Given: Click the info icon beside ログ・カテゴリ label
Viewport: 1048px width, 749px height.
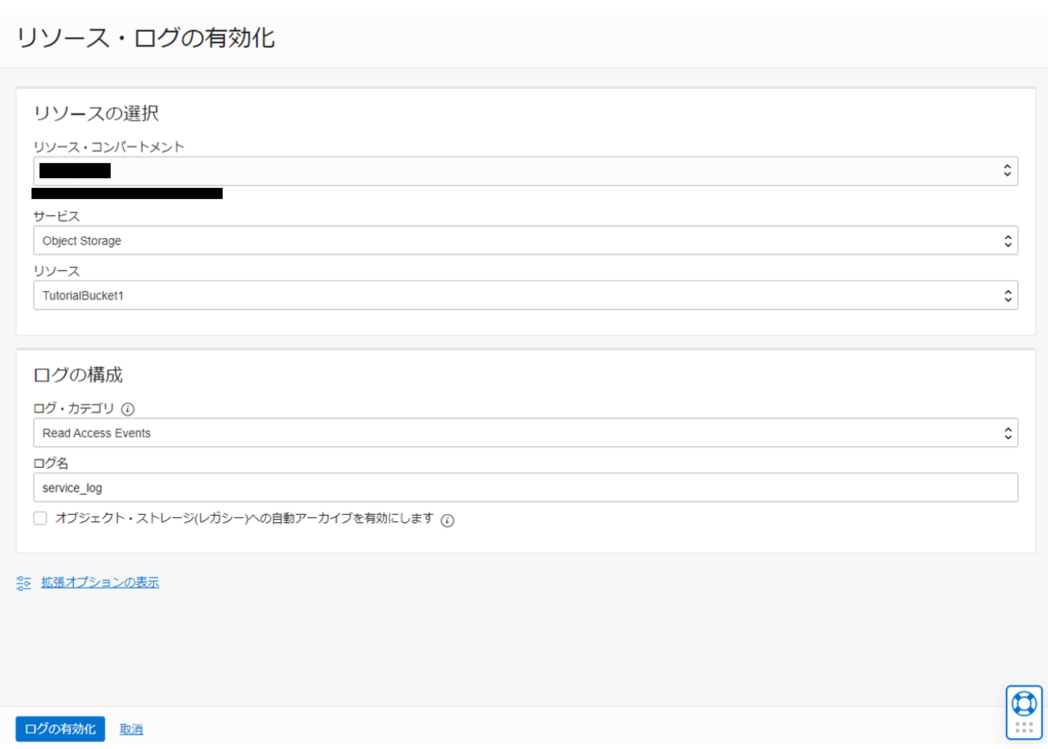Looking at the screenshot, I should (x=130, y=408).
